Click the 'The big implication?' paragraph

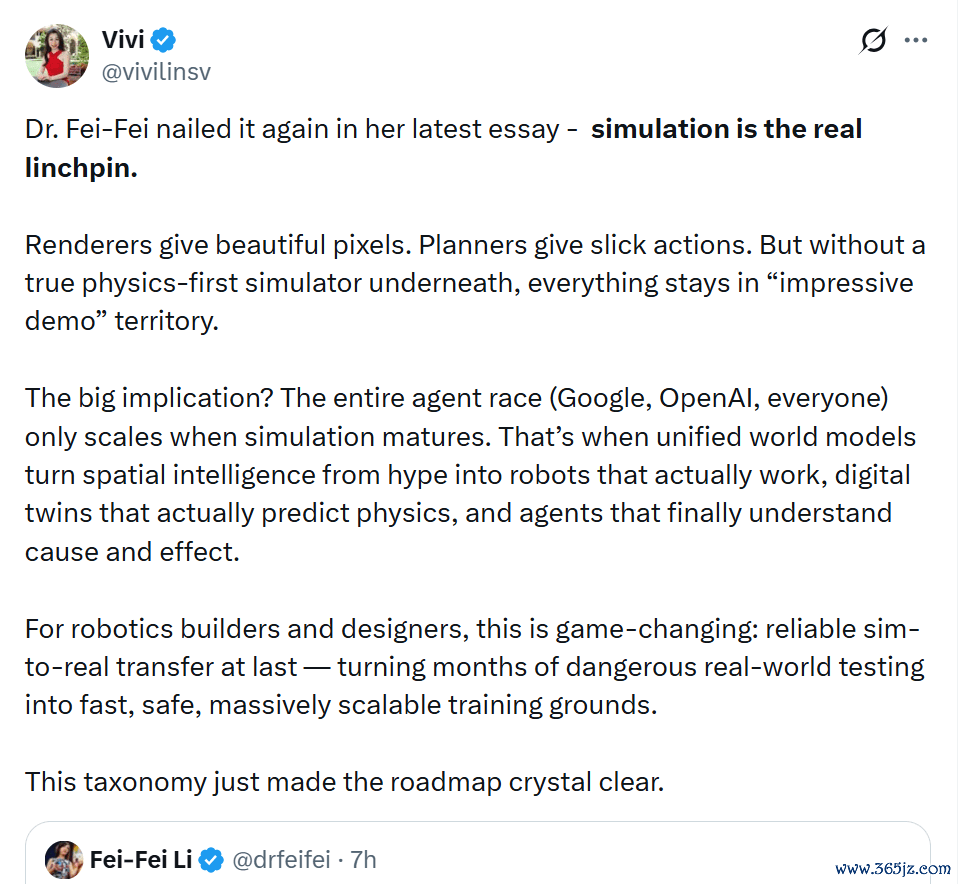pyautogui.click(x=470, y=475)
